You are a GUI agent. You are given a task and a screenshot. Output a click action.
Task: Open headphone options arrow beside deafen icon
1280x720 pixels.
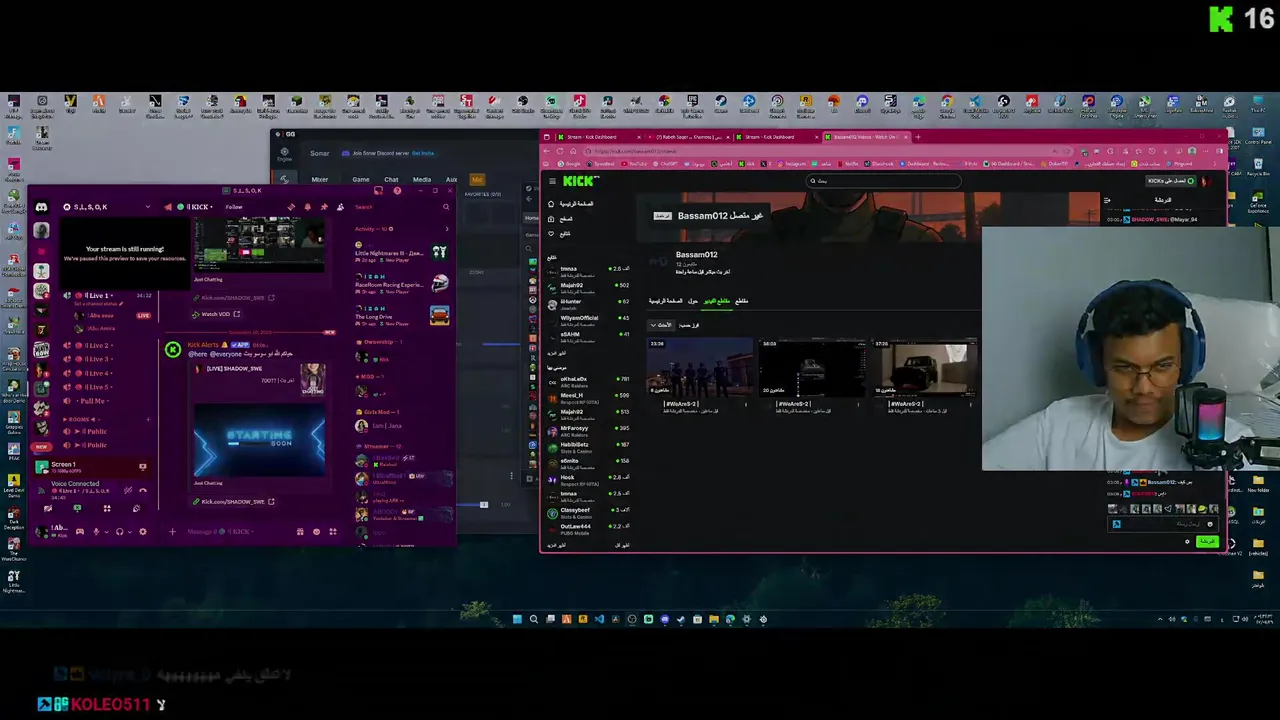click(130, 532)
